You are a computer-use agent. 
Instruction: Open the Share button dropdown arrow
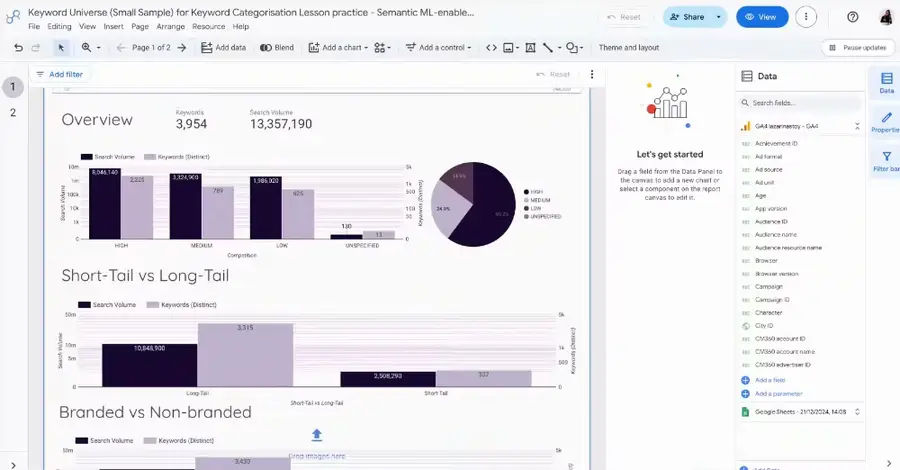(x=718, y=17)
